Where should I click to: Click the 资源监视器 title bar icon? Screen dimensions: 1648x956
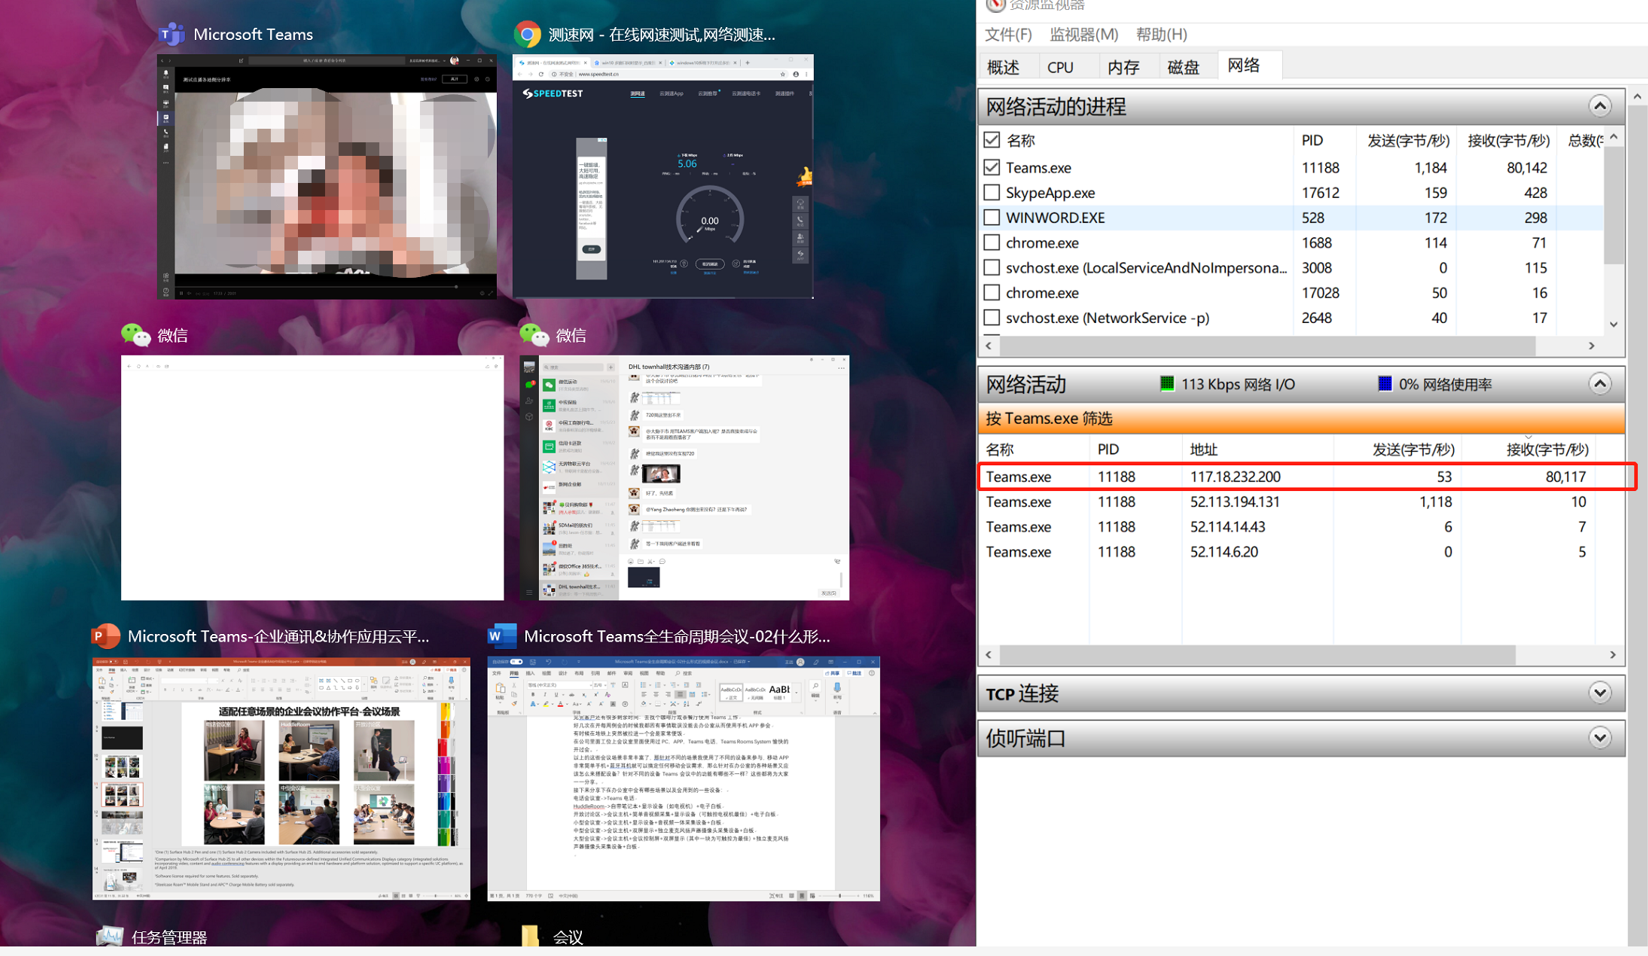pyautogui.click(x=995, y=5)
